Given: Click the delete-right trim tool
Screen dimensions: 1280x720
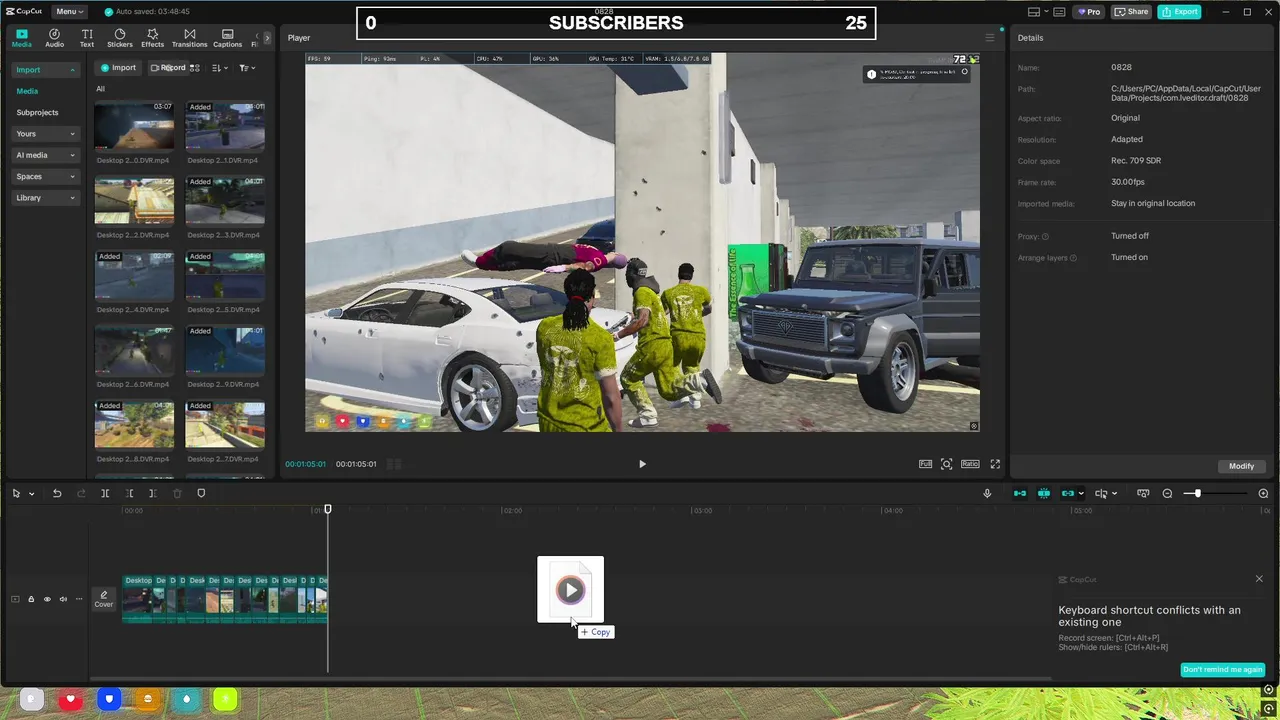Looking at the screenshot, I should (152, 493).
